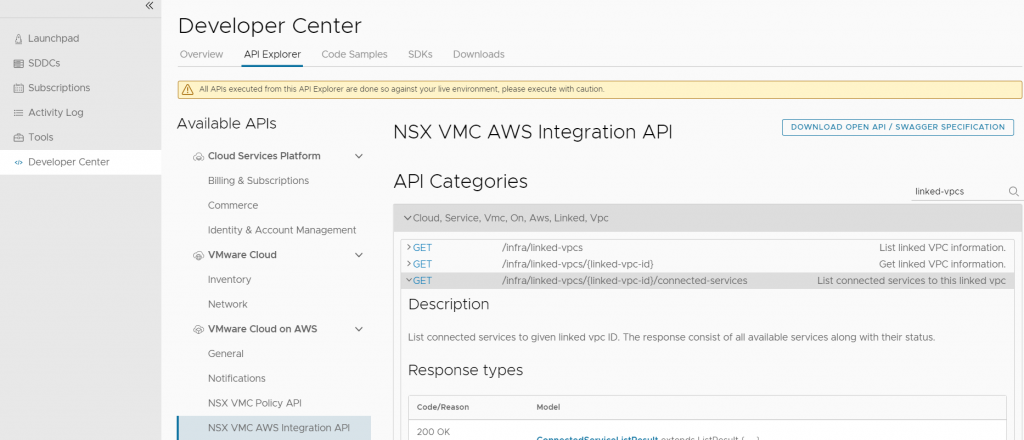The width and height of the screenshot is (1024, 440).
Task: Click the Subscriptions calendar icon
Action: pyautogui.click(x=19, y=88)
